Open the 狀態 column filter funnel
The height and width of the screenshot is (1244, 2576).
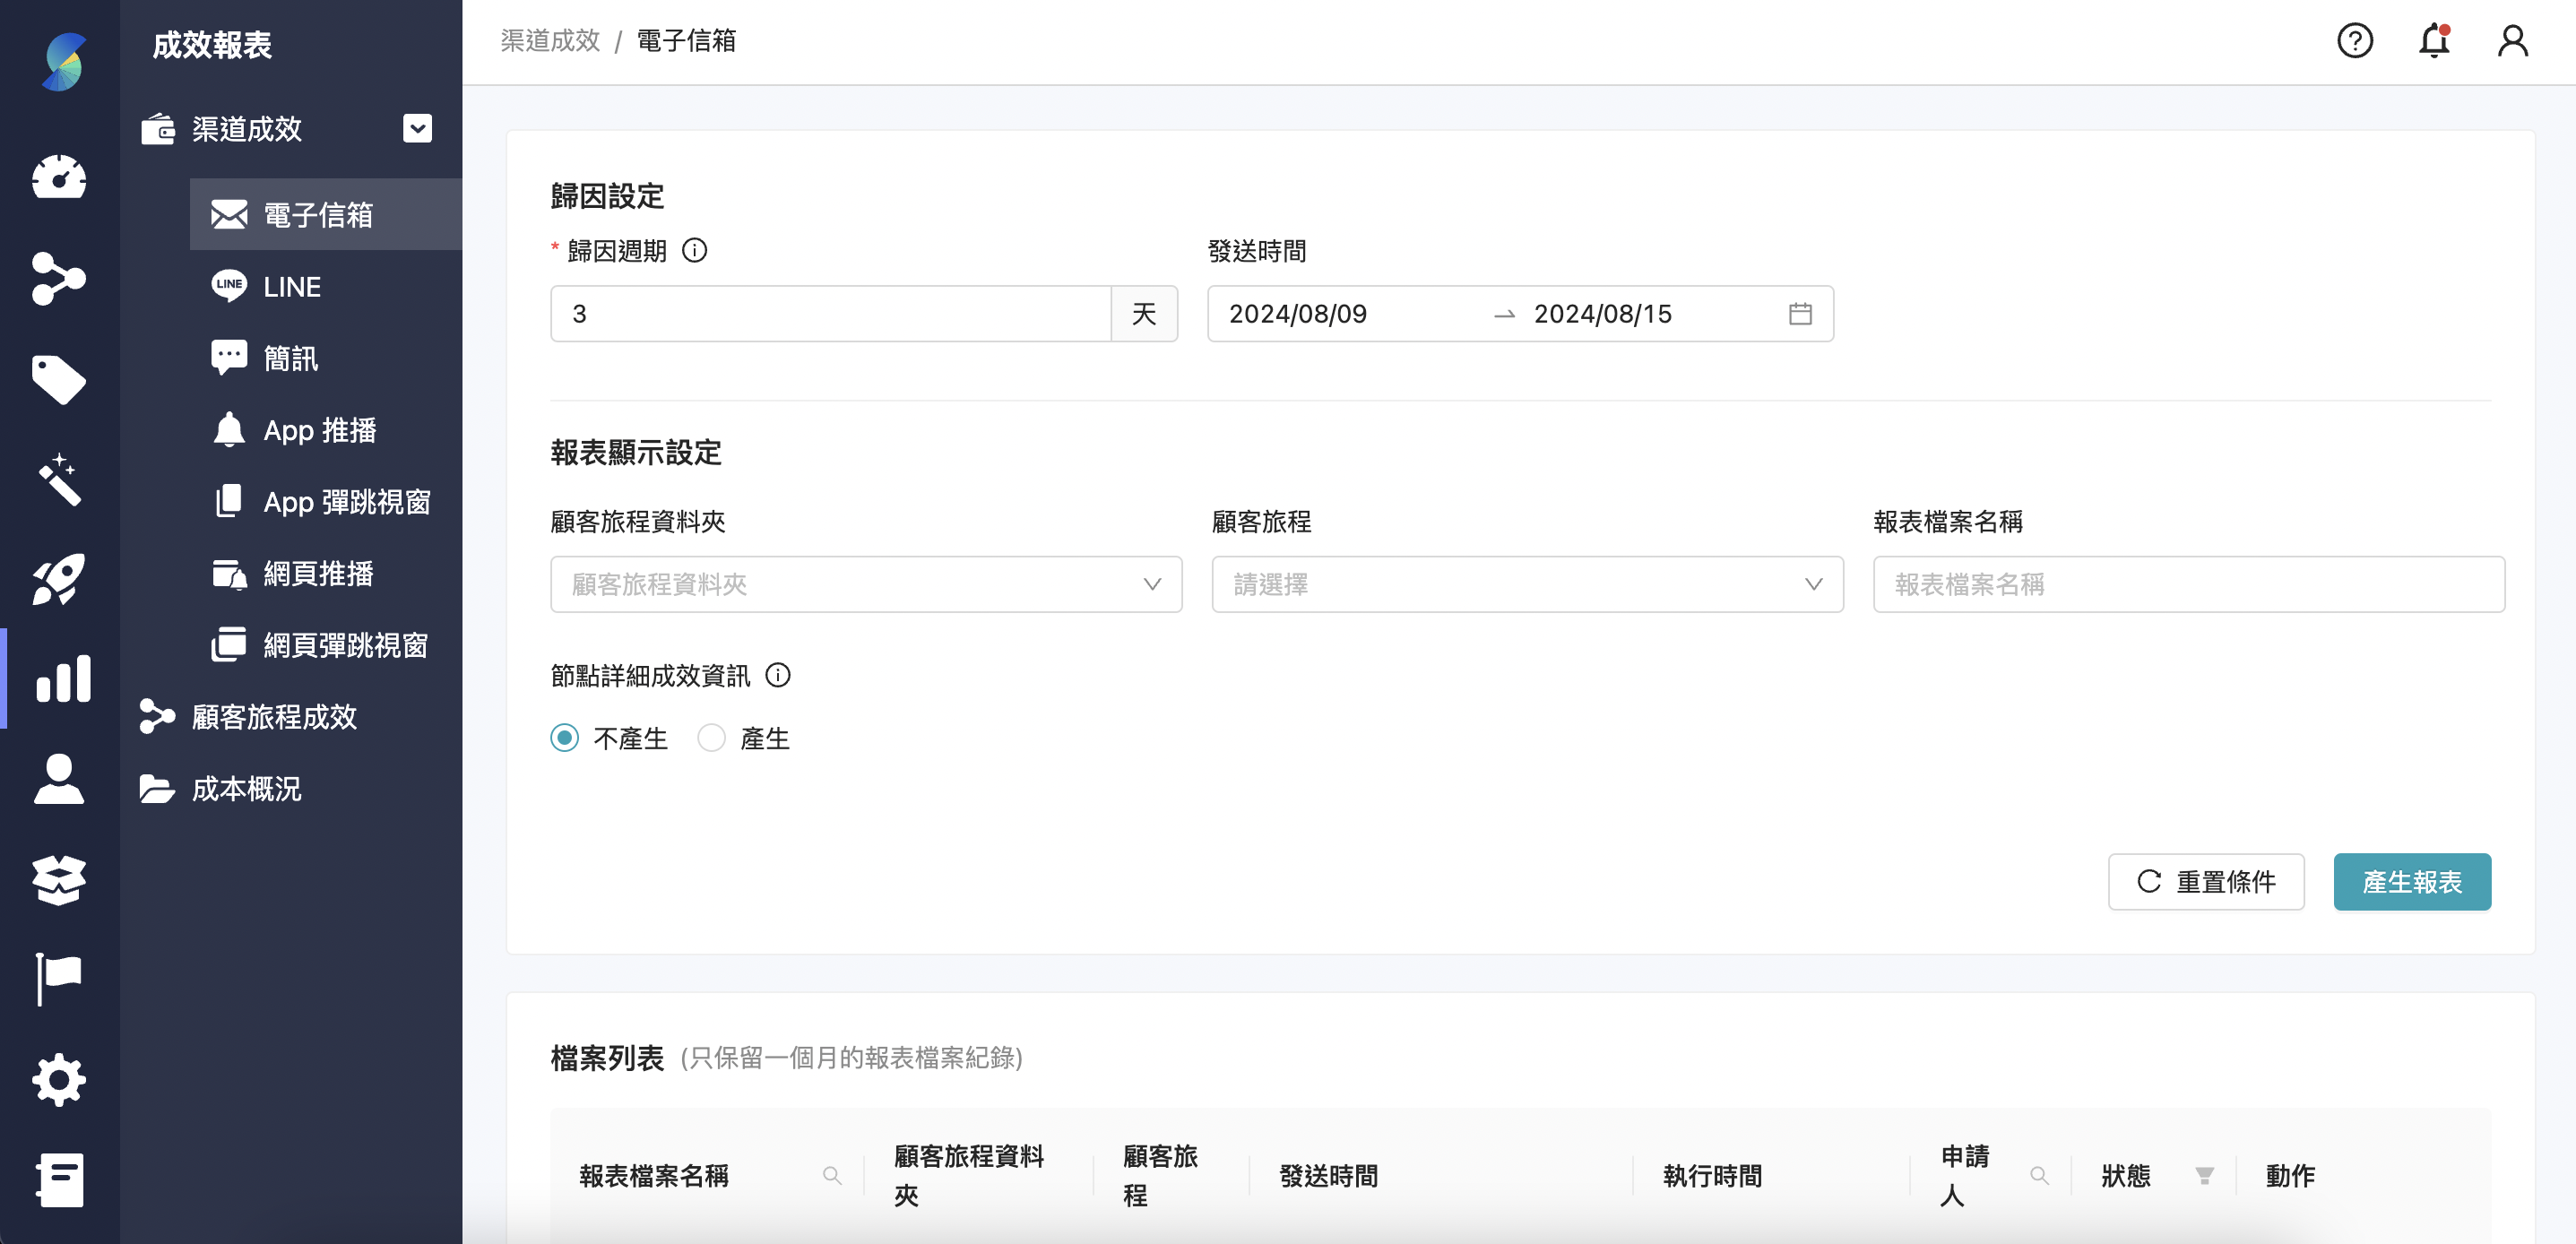pos(2205,1176)
